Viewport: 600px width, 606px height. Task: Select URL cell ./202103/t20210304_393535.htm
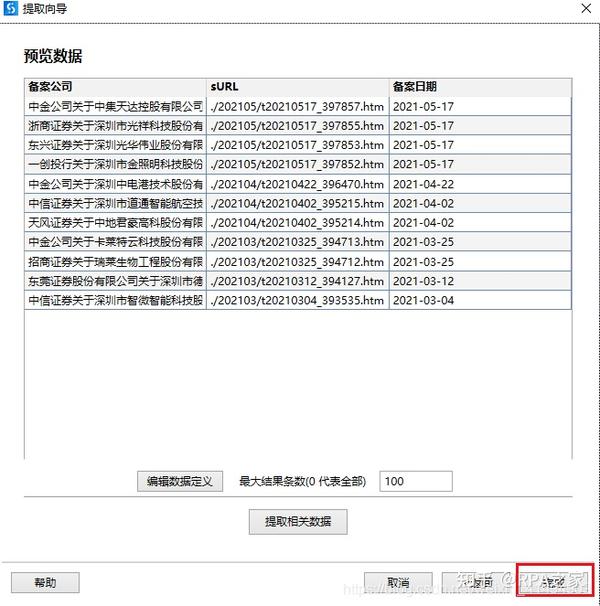(x=298, y=300)
